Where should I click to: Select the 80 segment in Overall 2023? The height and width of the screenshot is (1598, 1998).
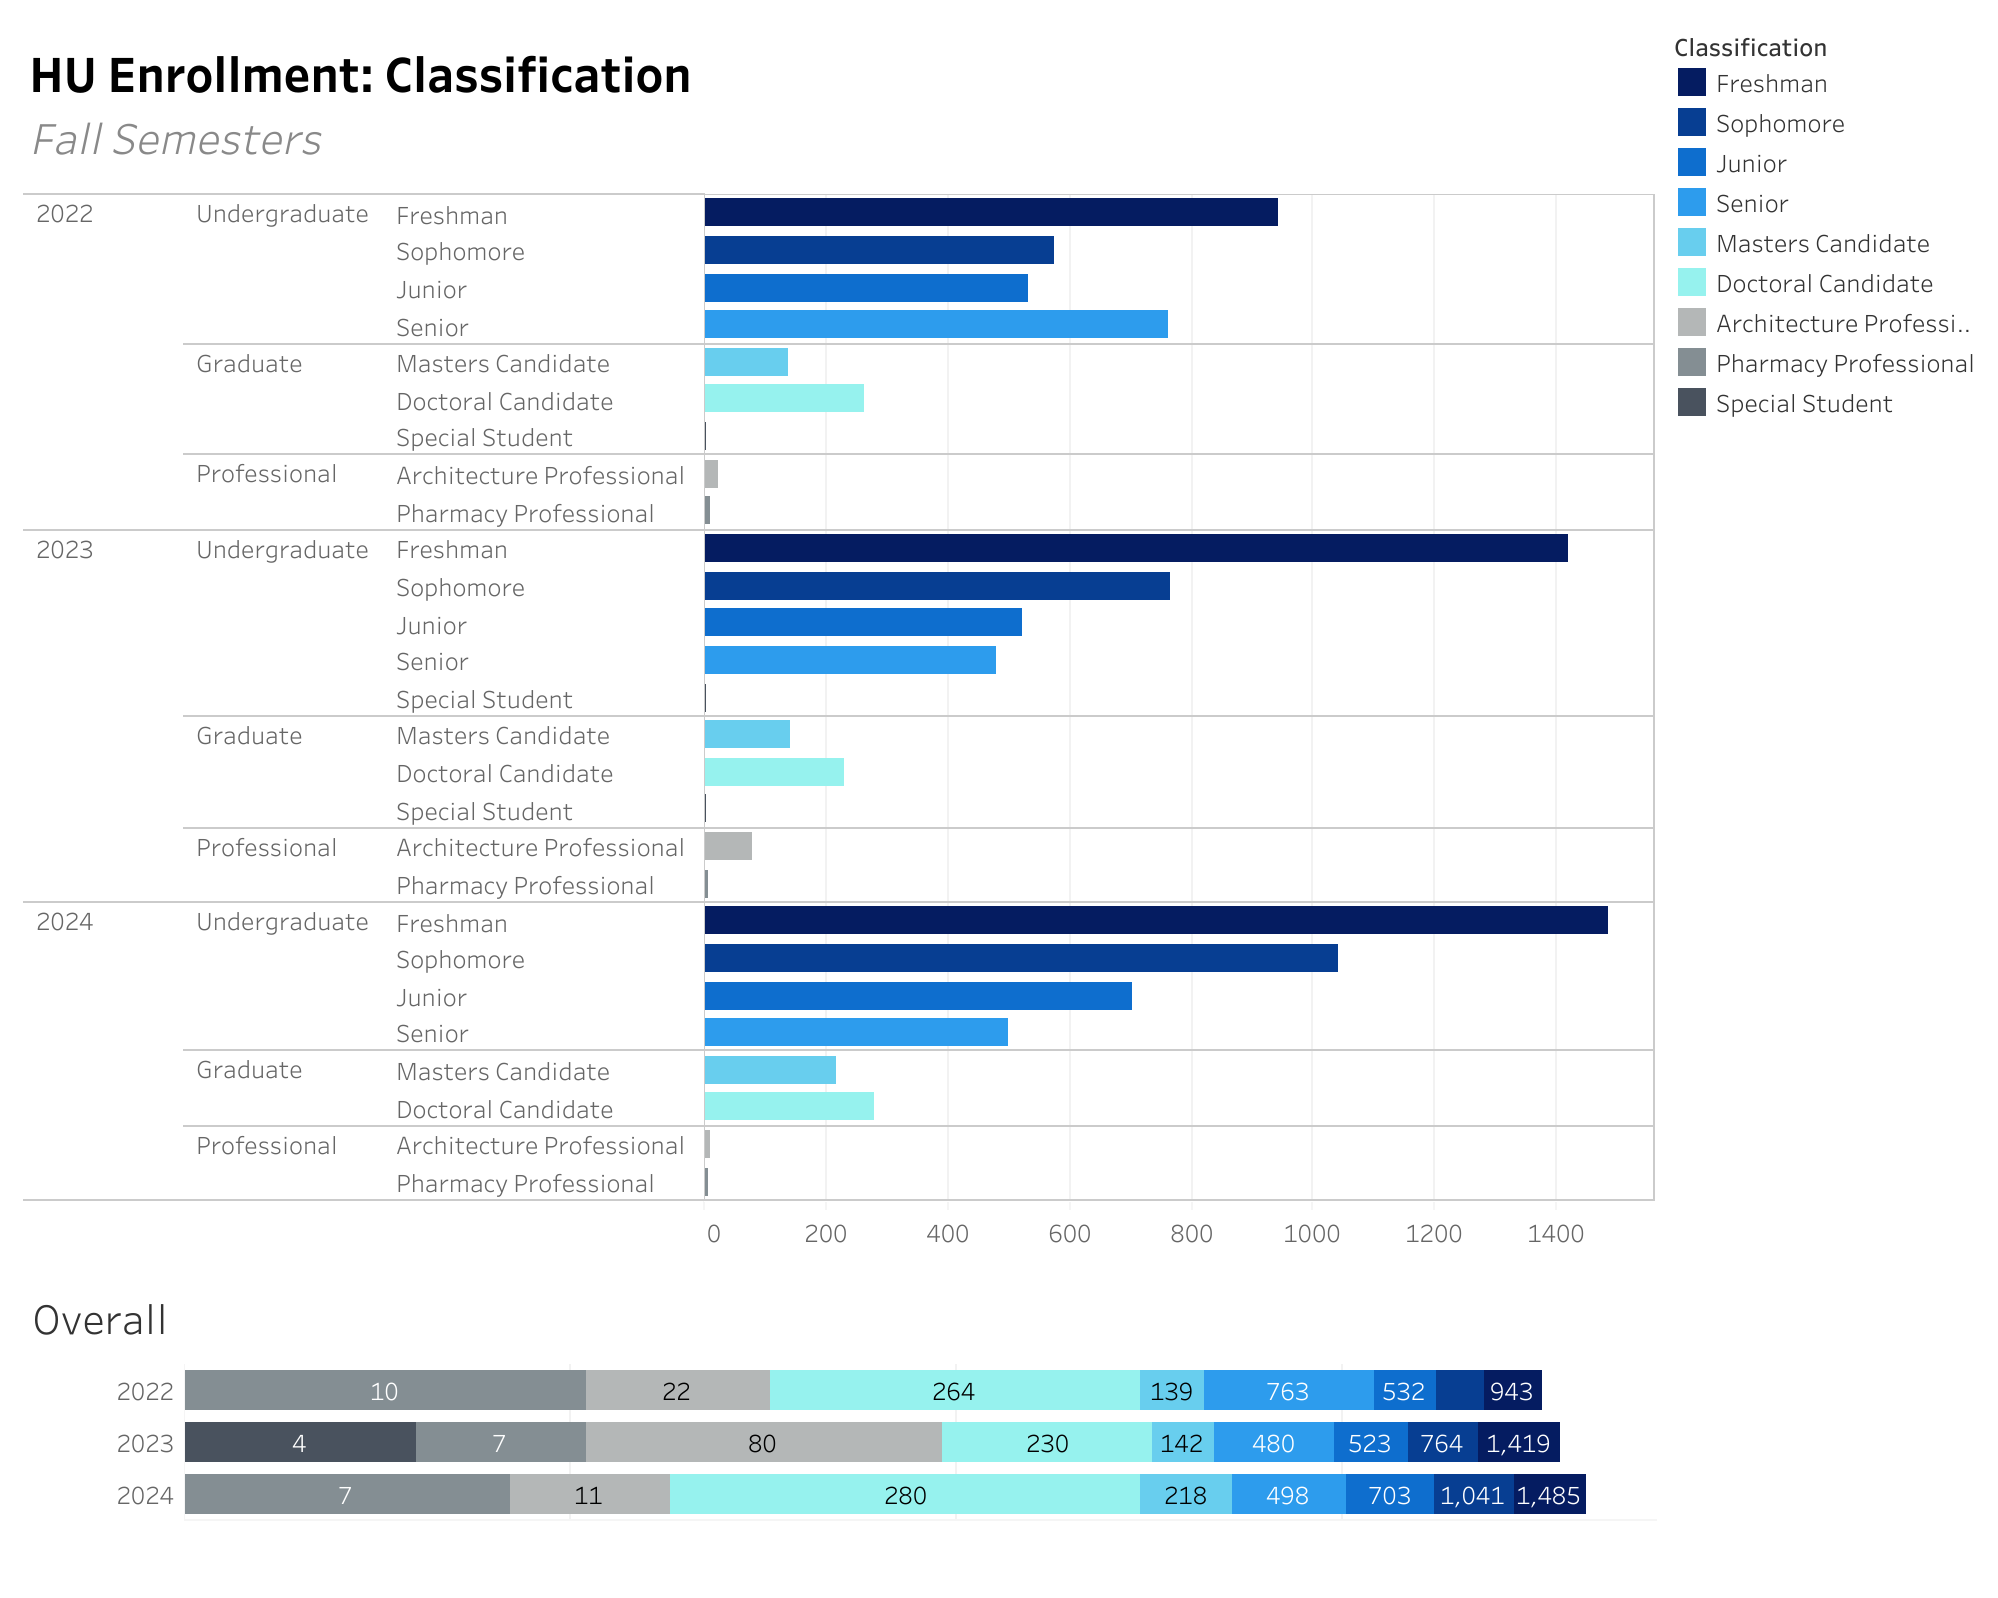[762, 1443]
